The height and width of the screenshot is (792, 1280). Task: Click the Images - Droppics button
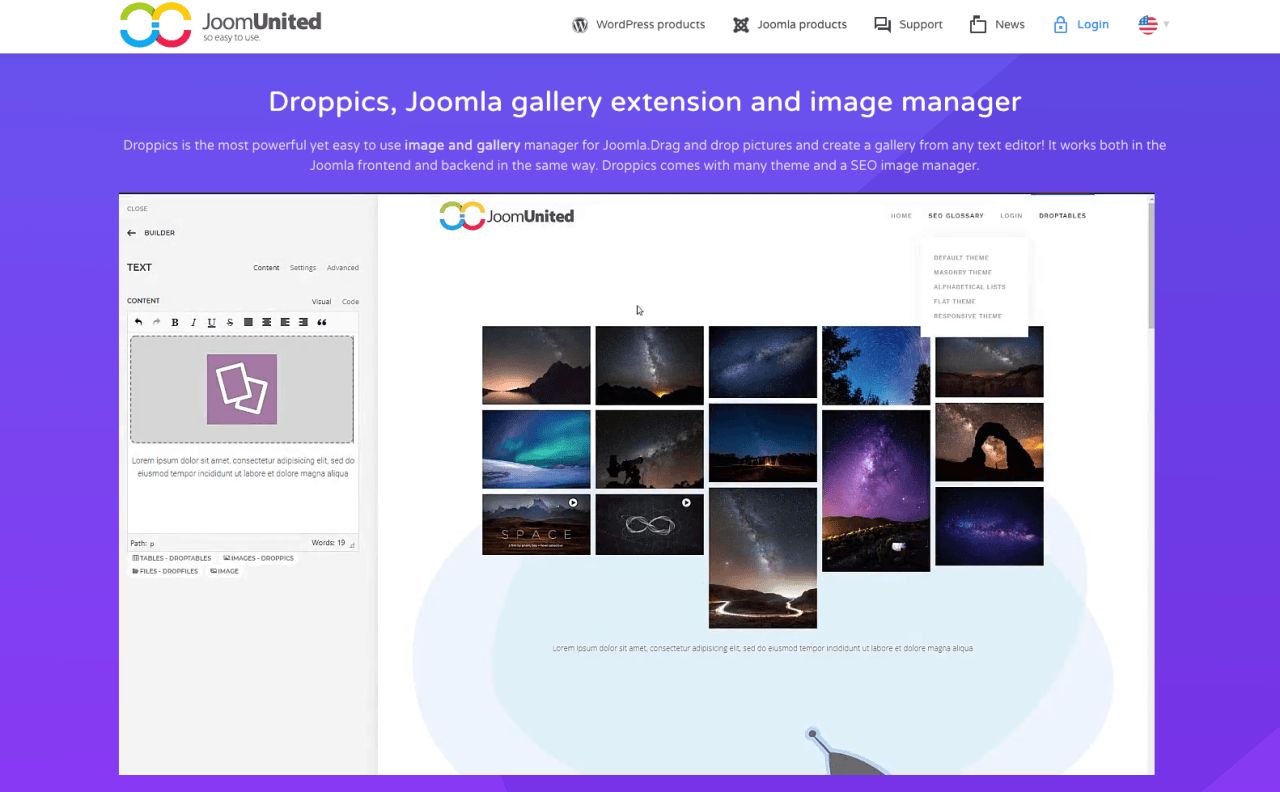(x=258, y=558)
